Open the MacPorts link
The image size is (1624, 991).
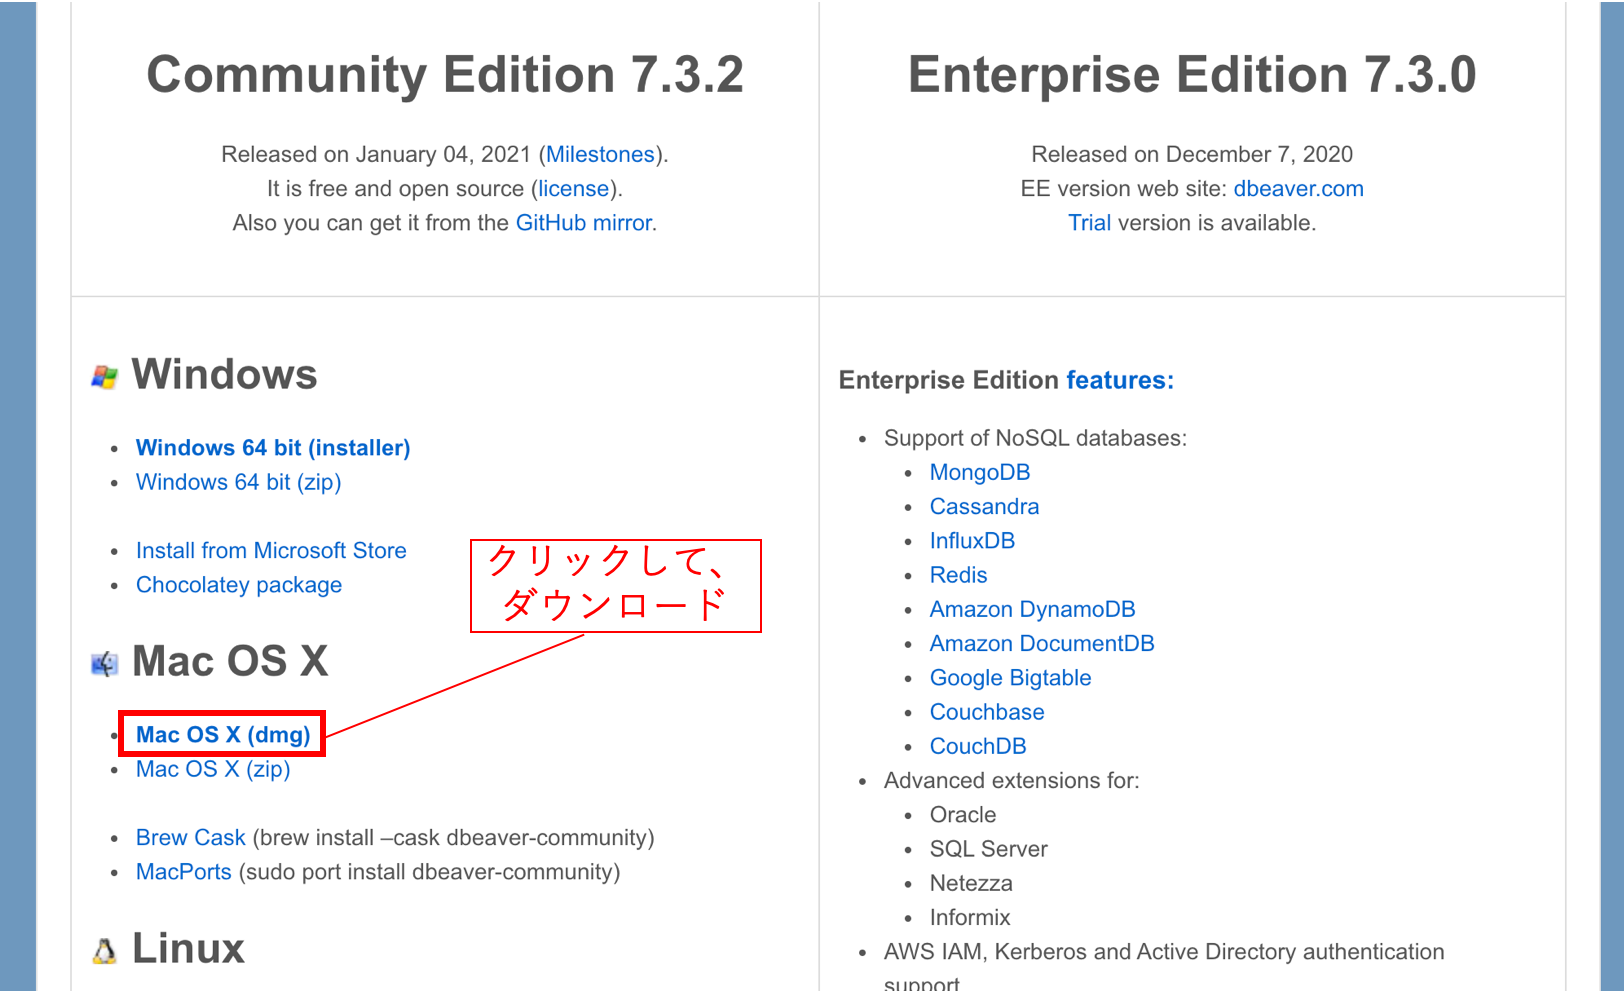click(183, 871)
